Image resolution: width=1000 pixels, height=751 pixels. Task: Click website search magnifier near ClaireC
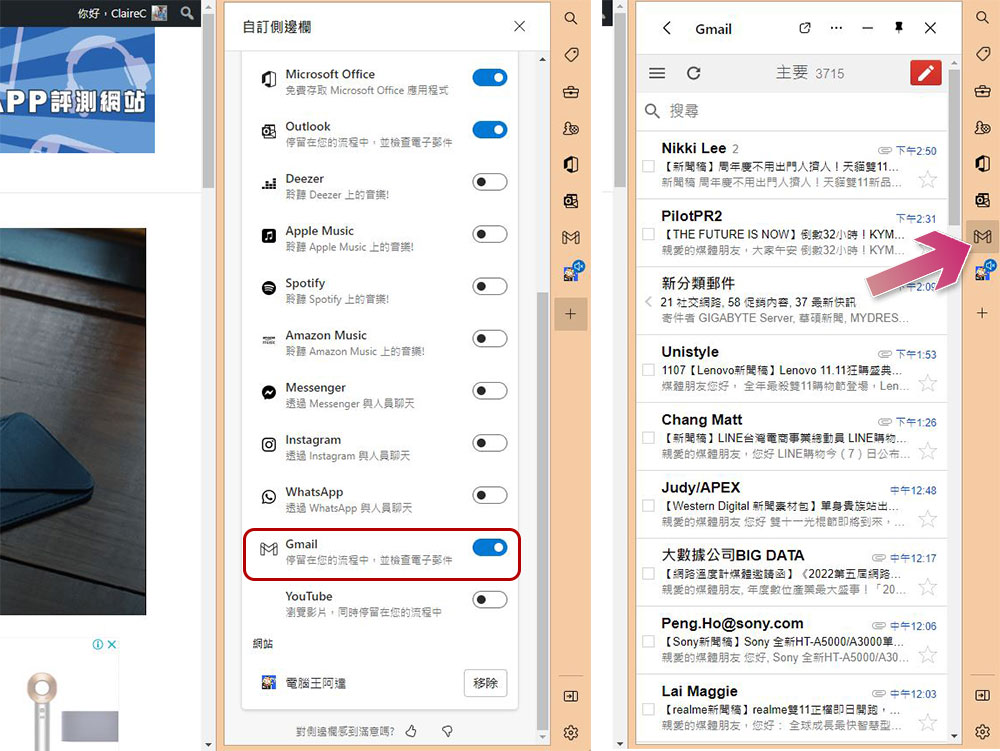point(187,13)
